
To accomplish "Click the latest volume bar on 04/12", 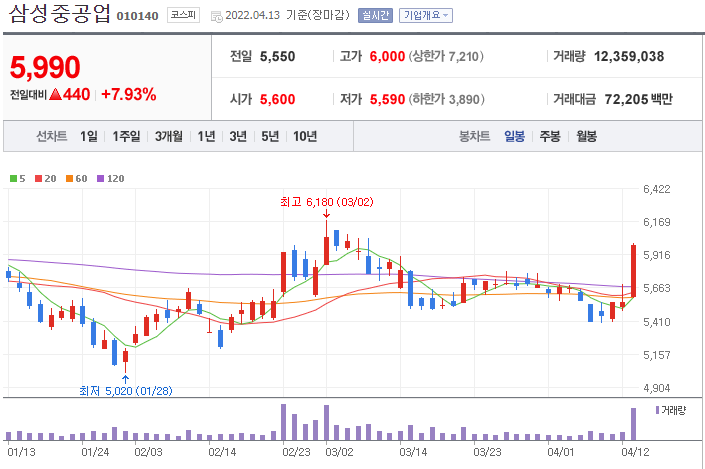I will point(634,424).
